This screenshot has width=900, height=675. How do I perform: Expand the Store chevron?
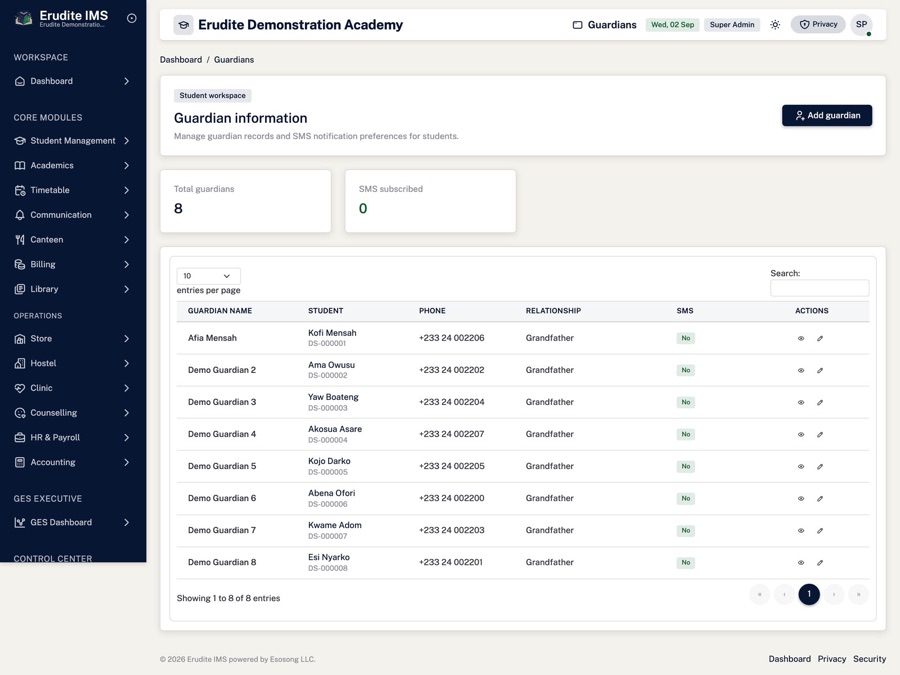pos(126,339)
